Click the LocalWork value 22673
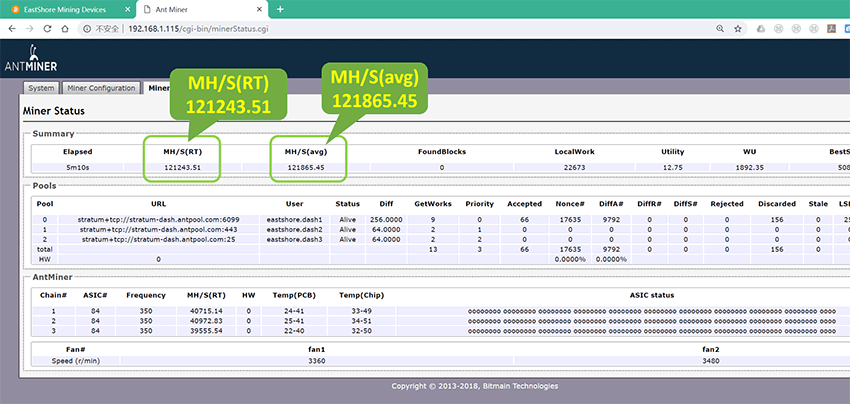The height and width of the screenshot is (404, 850). pos(574,168)
